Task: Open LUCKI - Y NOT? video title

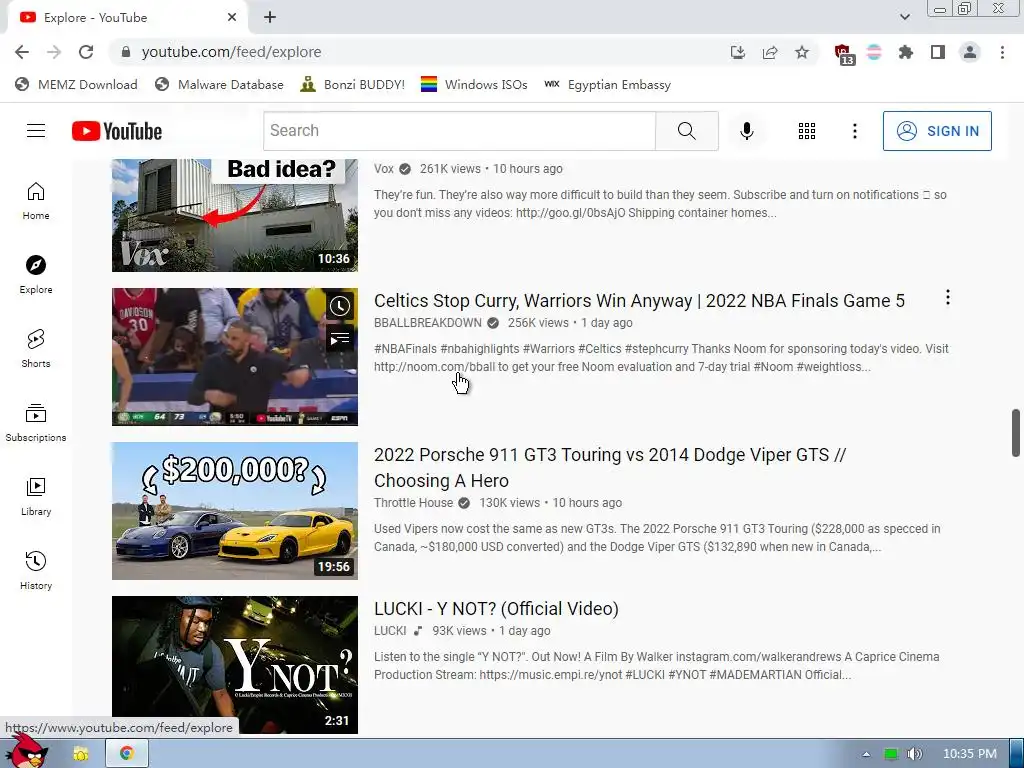Action: tap(496, 609)
